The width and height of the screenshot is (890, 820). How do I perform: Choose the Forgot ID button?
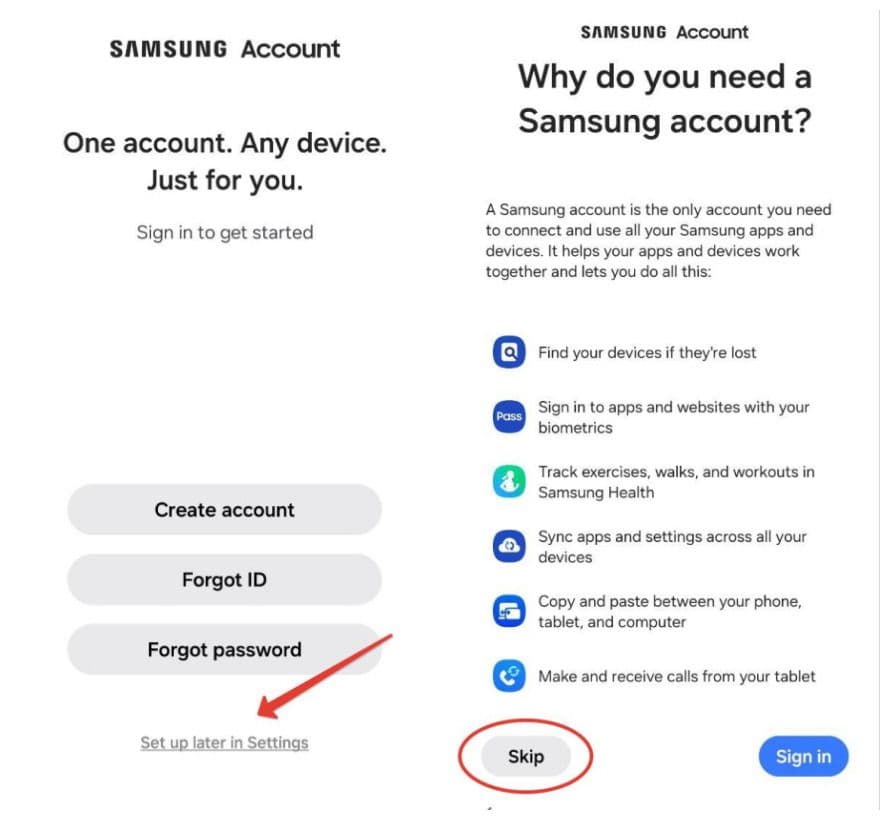coord(224,579)
